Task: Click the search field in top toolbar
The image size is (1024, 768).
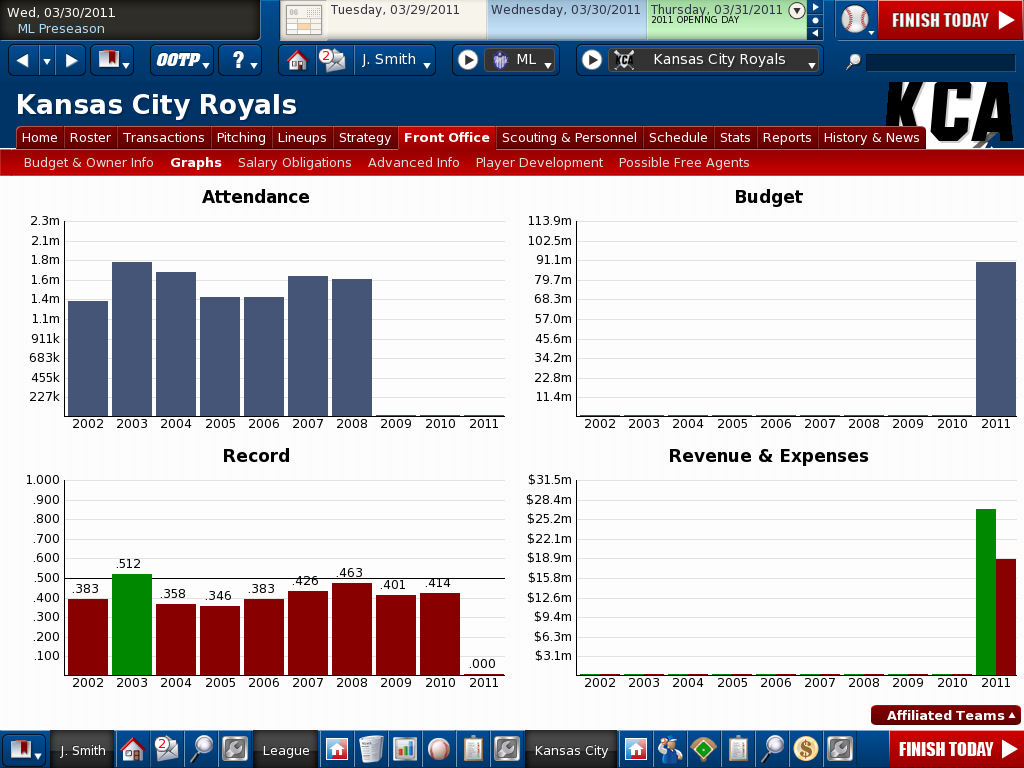Action: coord(940,62)
